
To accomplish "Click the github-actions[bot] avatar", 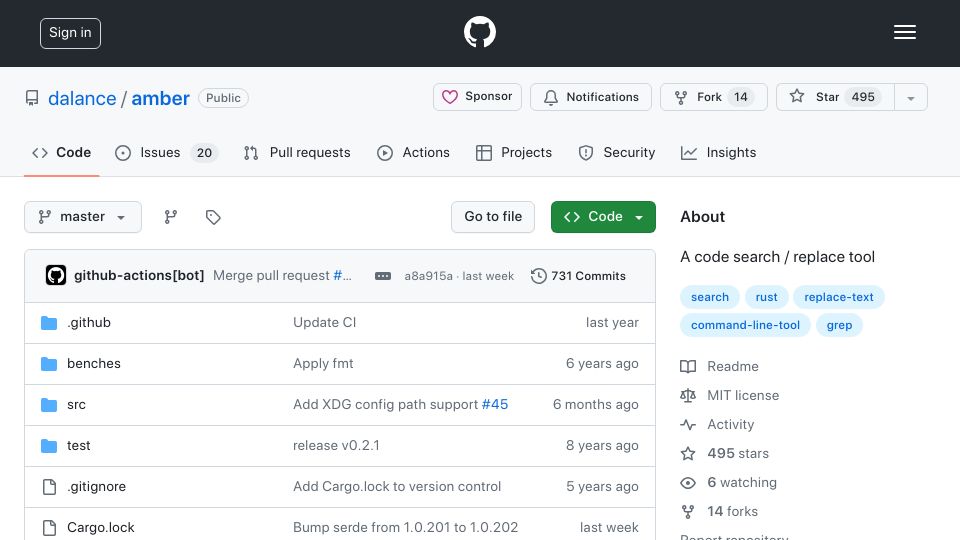I will 56,276.
